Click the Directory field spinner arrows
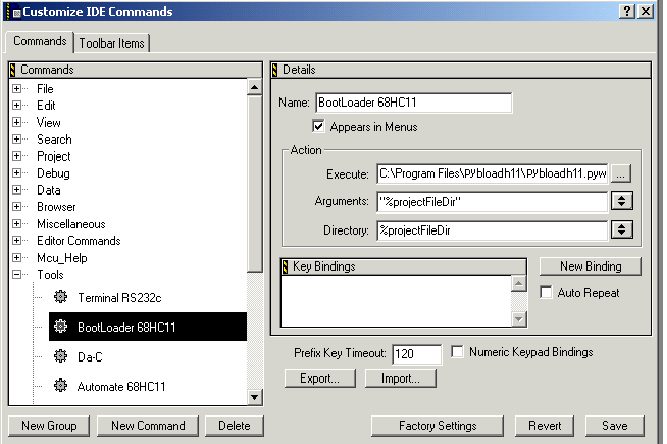The width and height of the screenshot is (667, 444). coord(621,230)
